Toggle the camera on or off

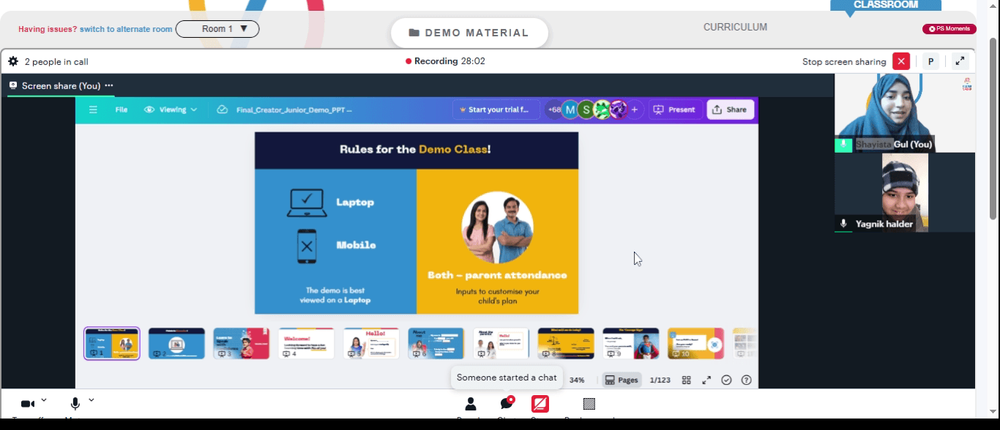pyautogui.click(x=27, y=404)
